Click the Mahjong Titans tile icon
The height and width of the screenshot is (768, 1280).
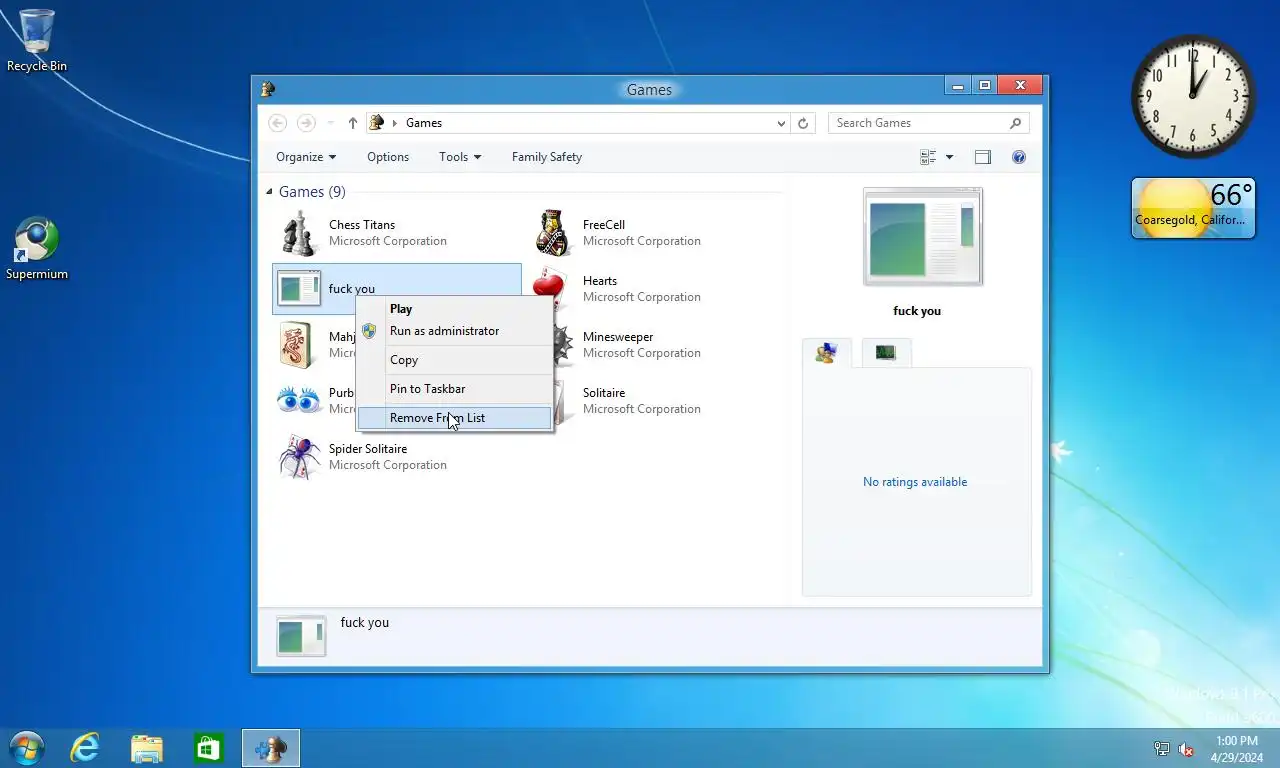point(297,345)
